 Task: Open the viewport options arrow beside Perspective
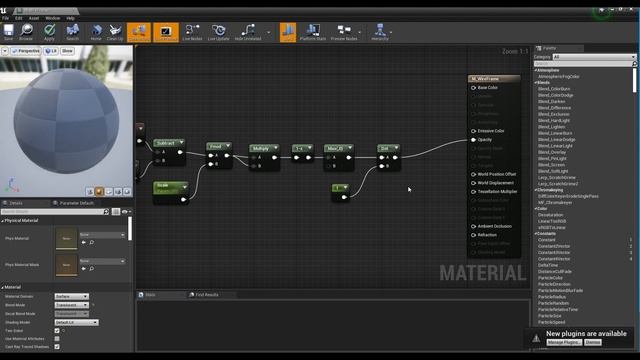(5, 51)
